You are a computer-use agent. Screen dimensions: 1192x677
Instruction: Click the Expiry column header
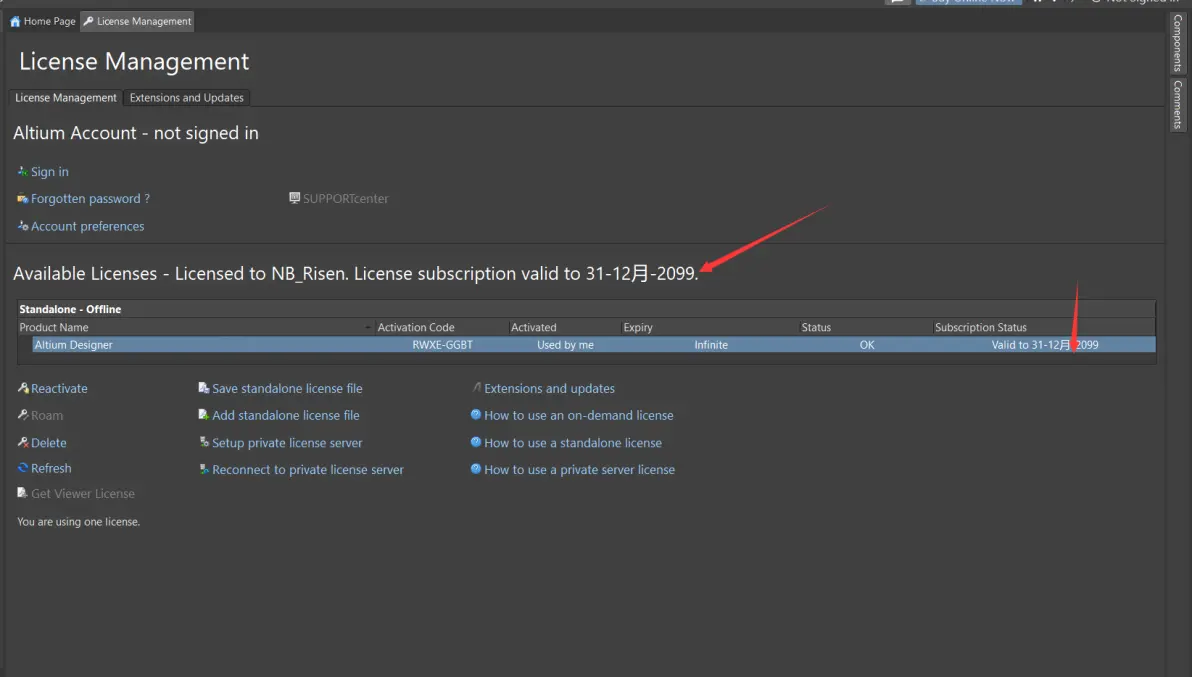coord(709,327)
